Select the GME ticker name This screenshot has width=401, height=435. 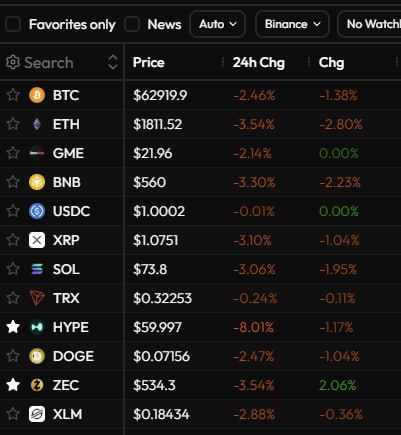point(68,153)
